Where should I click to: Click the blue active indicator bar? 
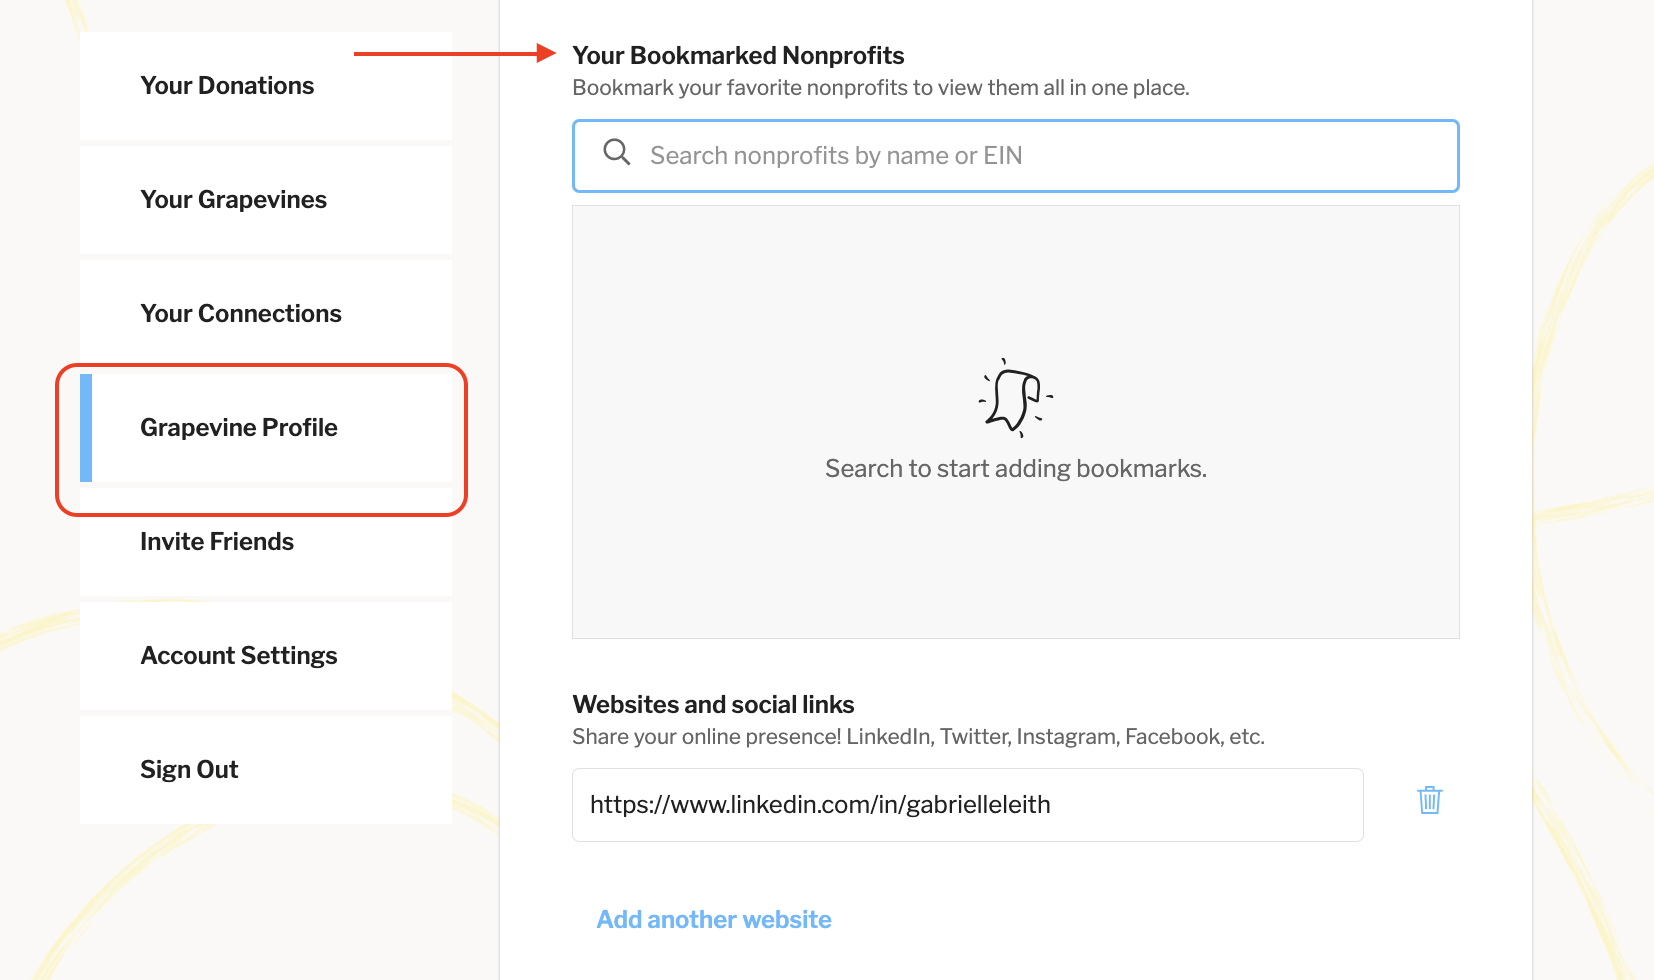[x=86, y=428]
